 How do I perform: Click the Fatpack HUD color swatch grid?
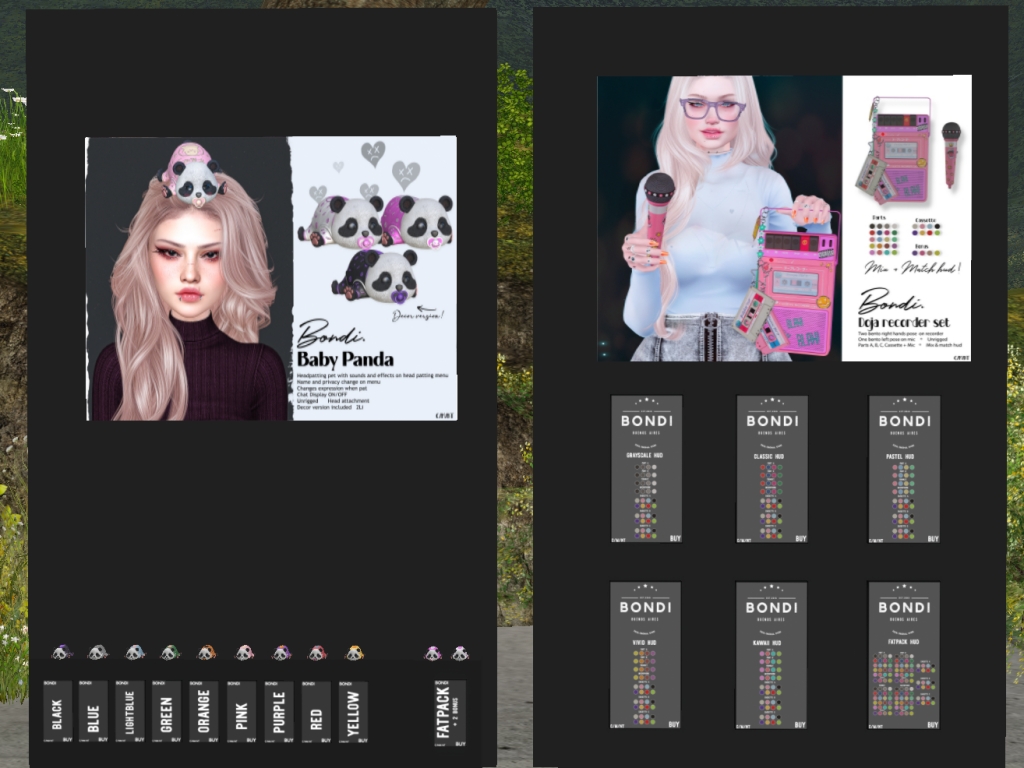click(x=904, y=683)
